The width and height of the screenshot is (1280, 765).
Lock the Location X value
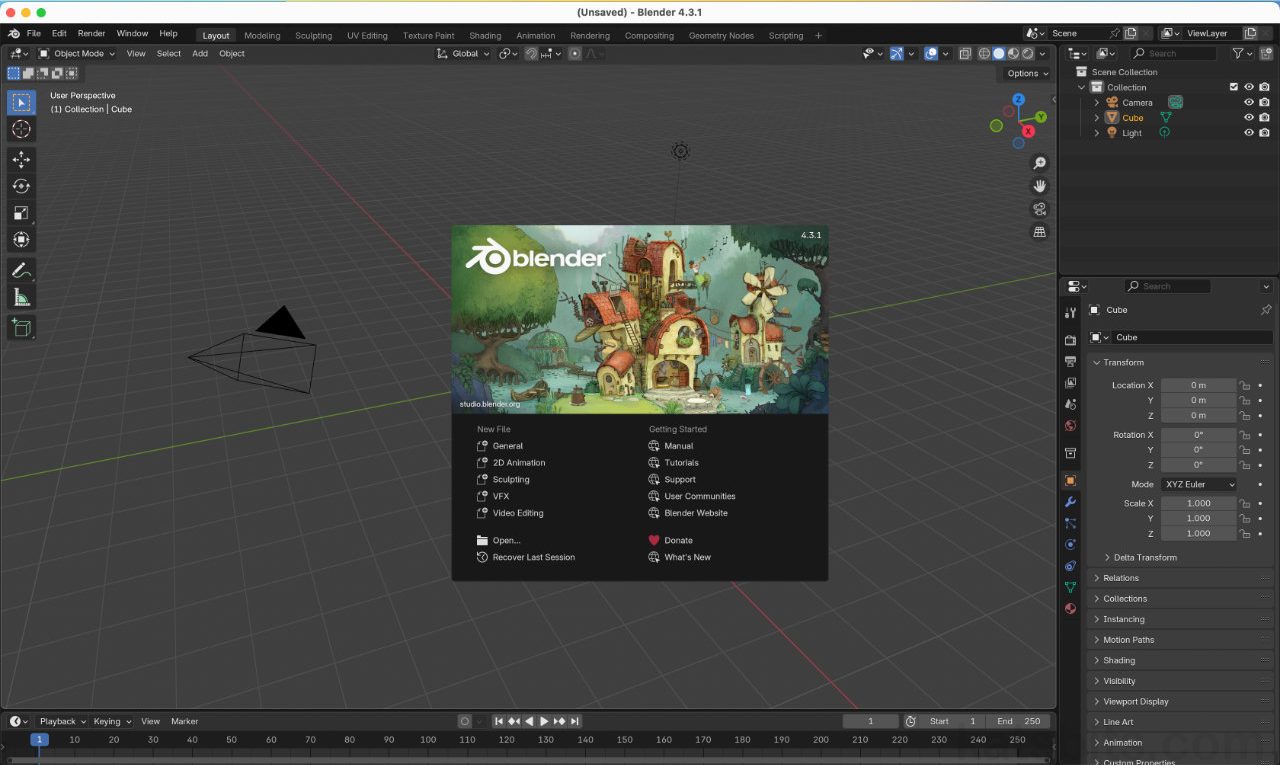pos(1245,385)
